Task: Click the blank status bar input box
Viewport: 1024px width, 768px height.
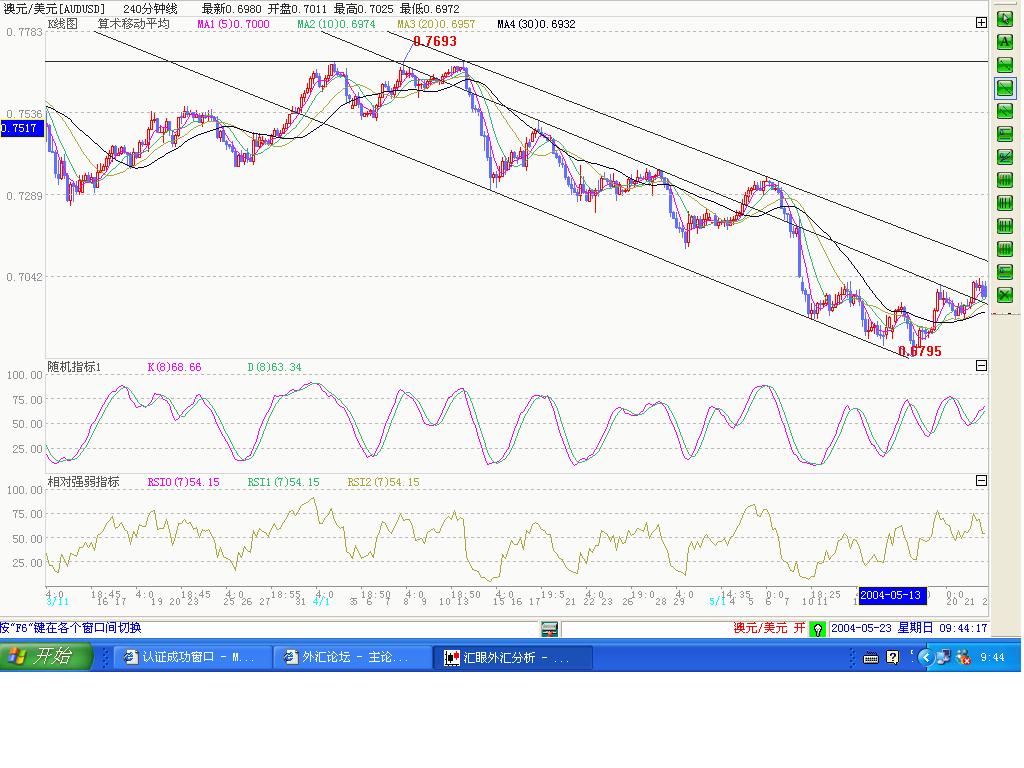Action: (x=646, y=629)
